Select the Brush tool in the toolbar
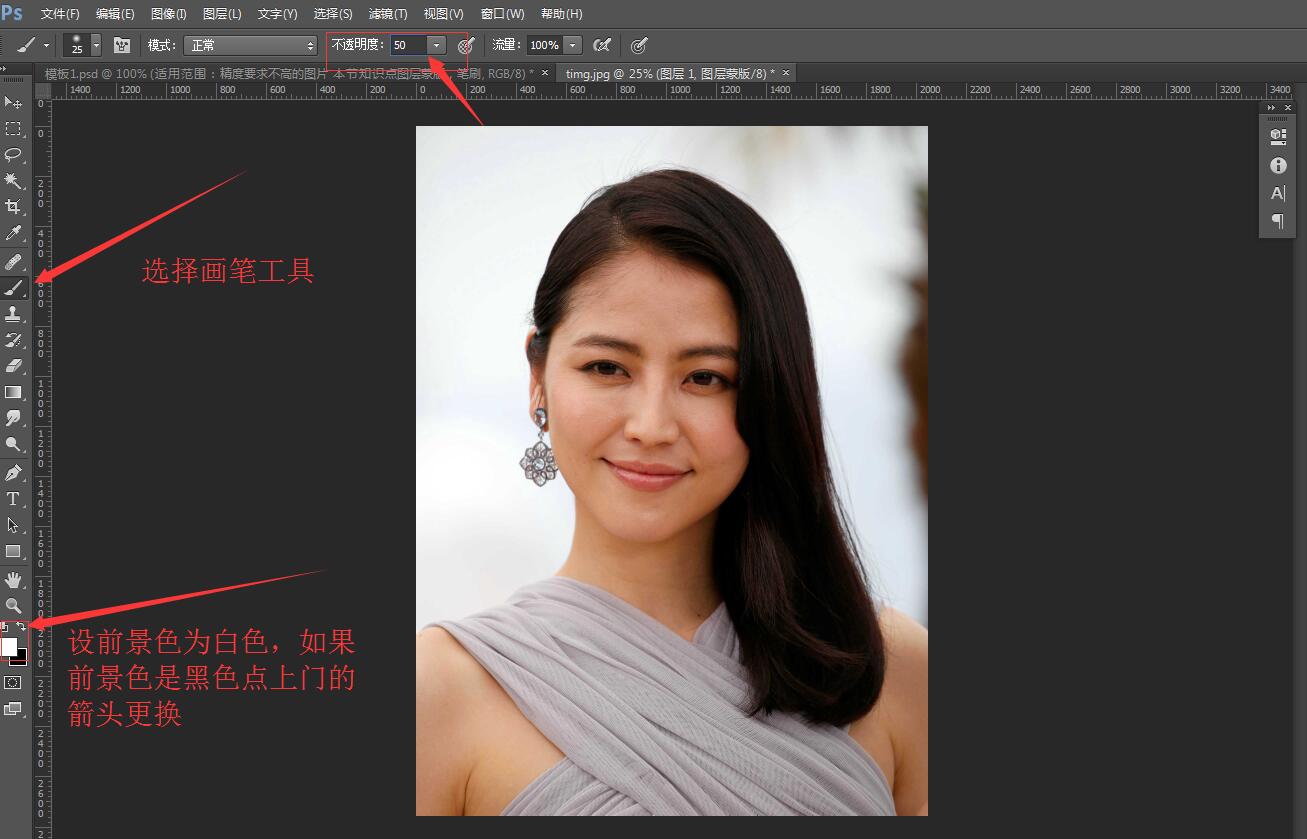The height and width of the screenshot is (839, 1307). pos(13,288)
